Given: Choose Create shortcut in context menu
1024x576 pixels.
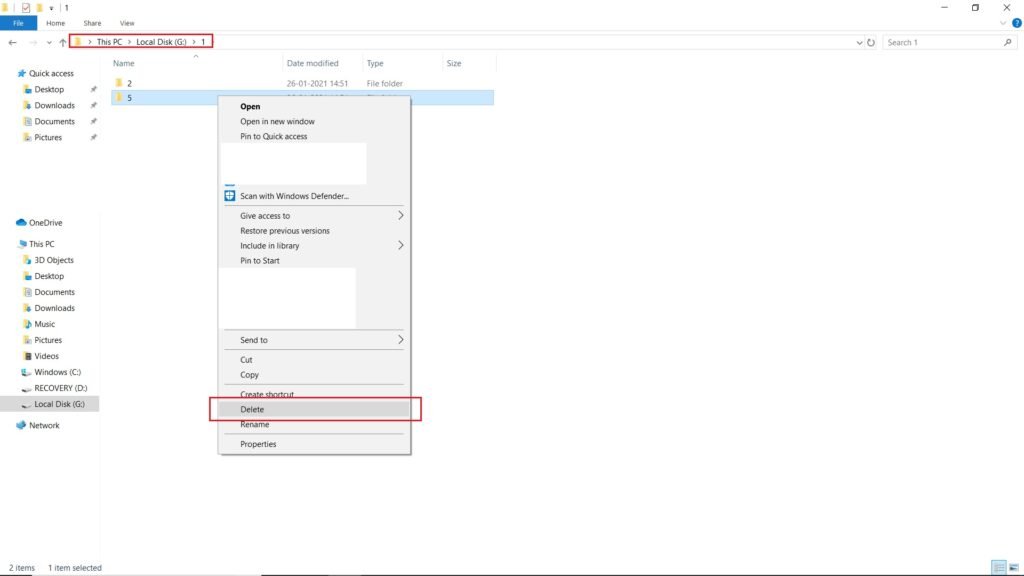Looking at the screenshot, I should click(266, 394).
